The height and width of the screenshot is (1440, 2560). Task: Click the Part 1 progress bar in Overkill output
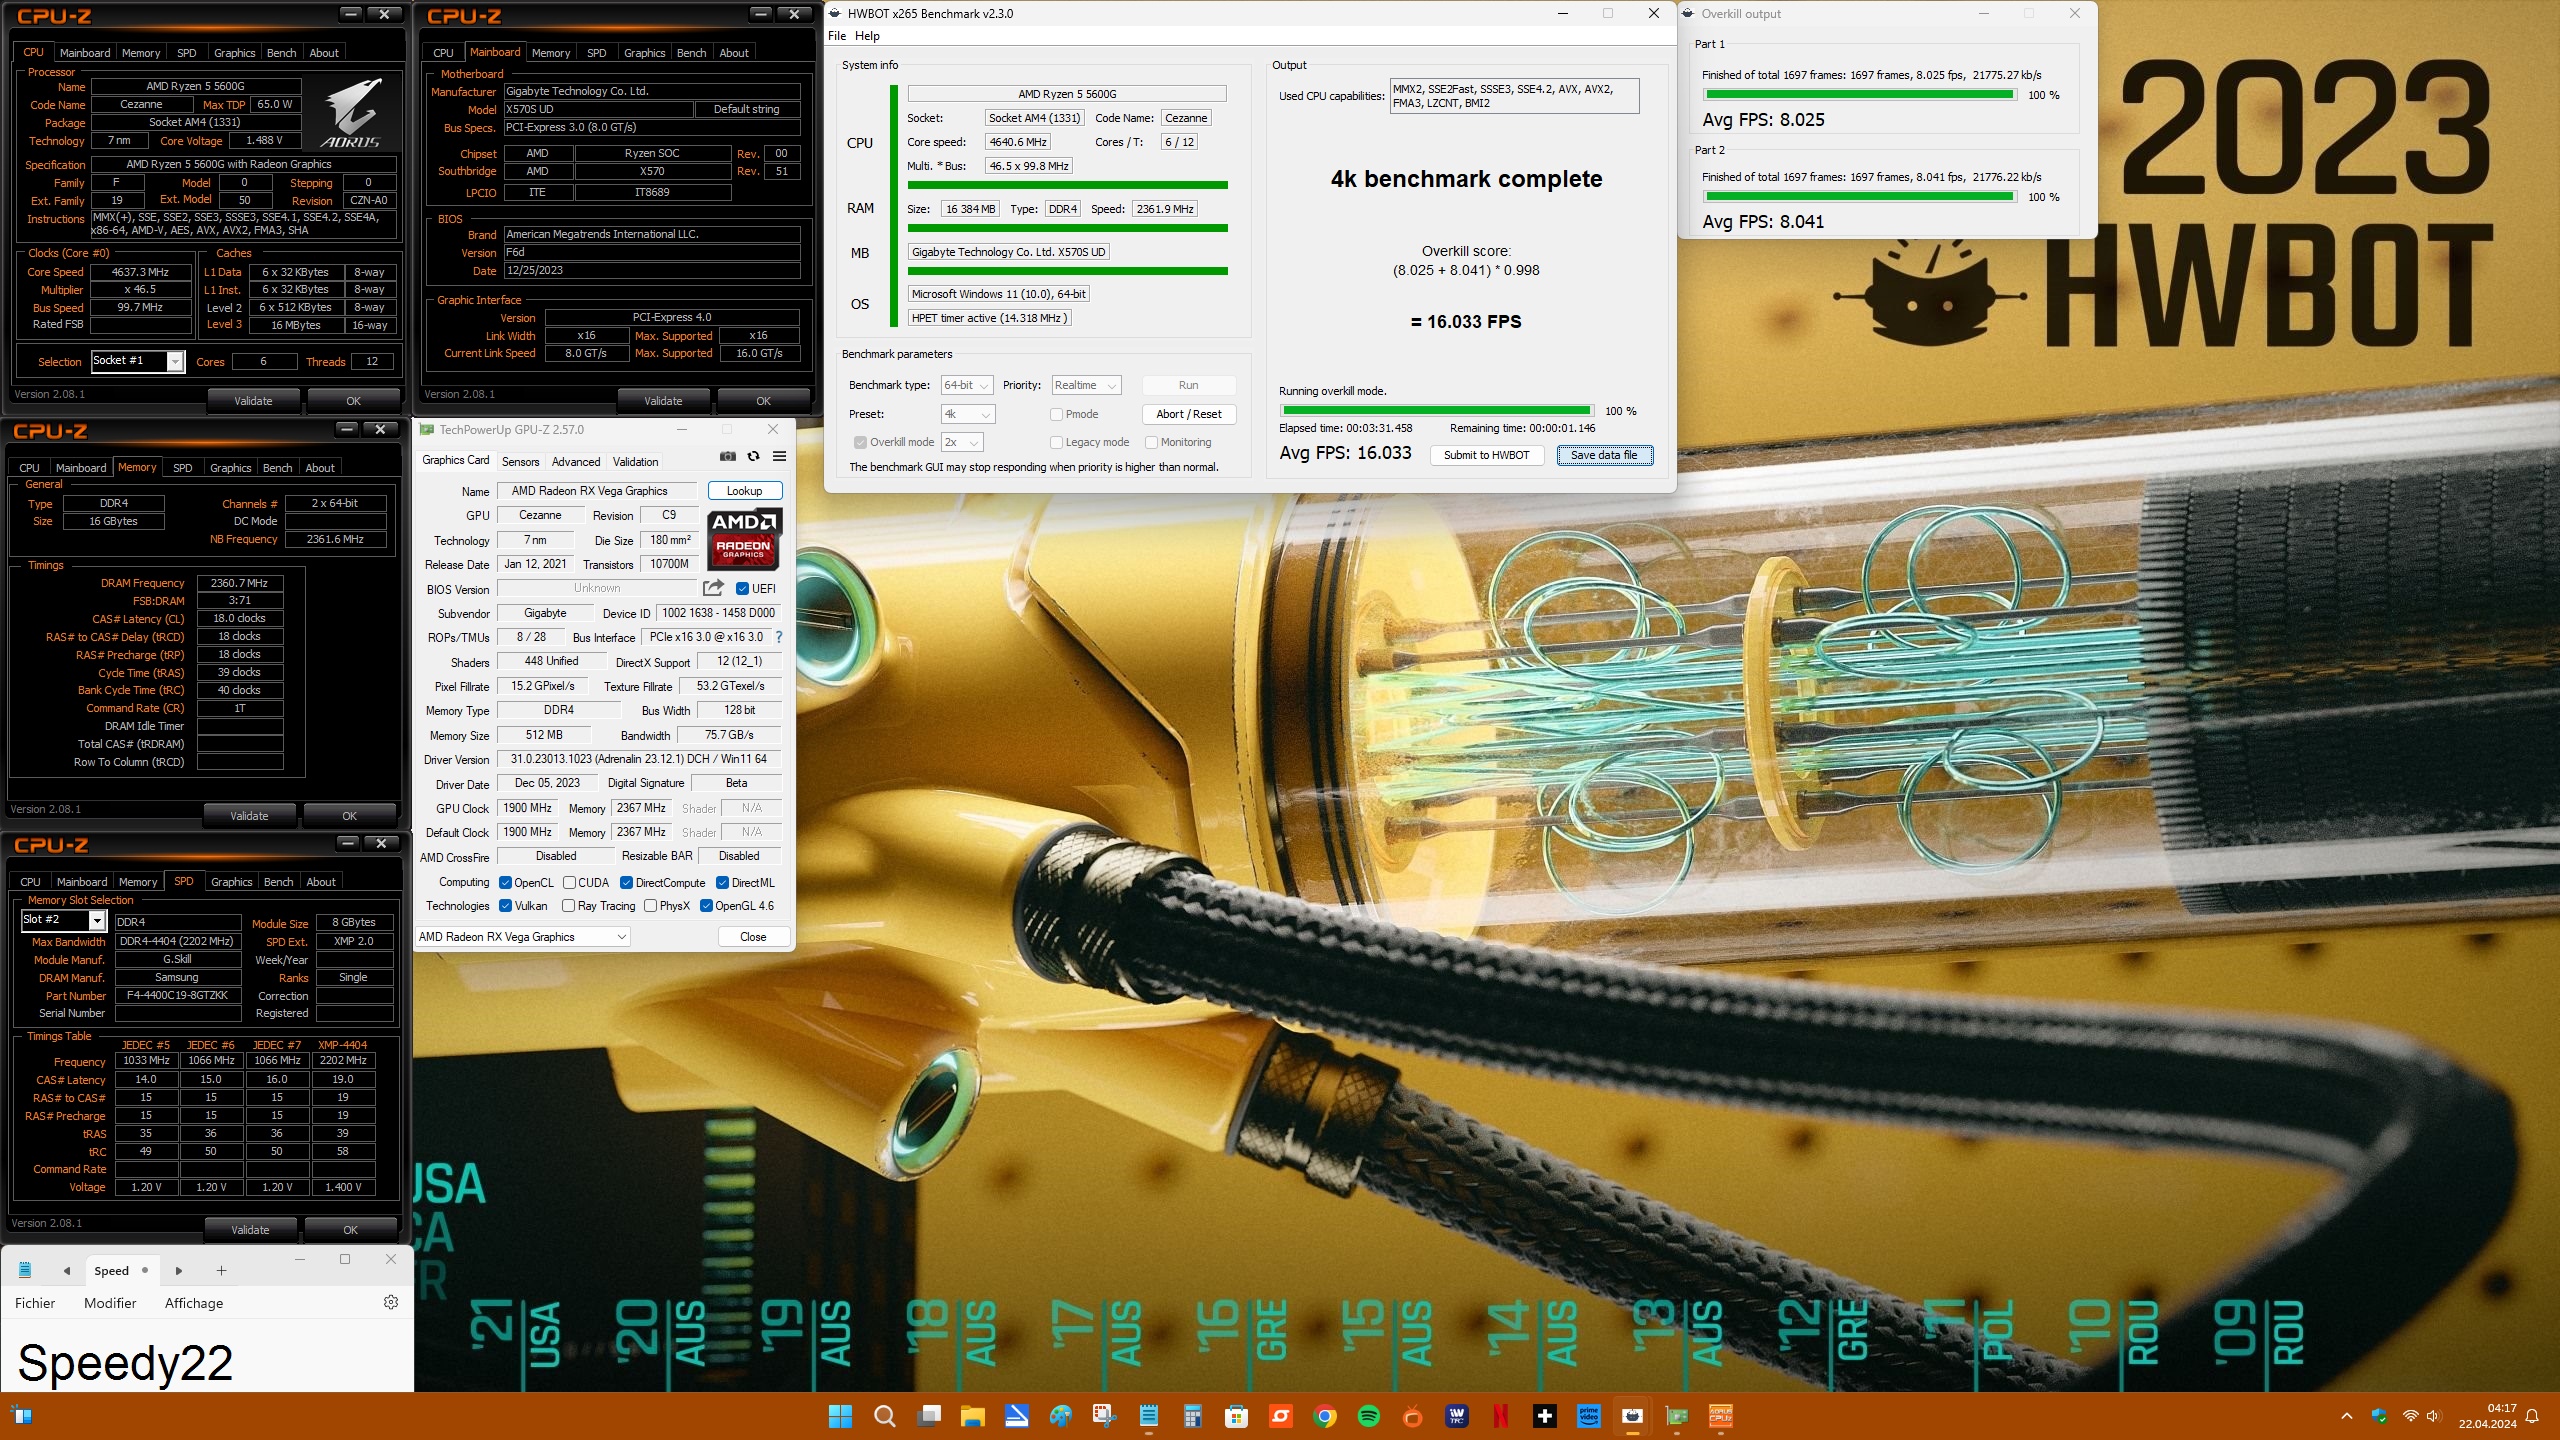[1859, 95]
